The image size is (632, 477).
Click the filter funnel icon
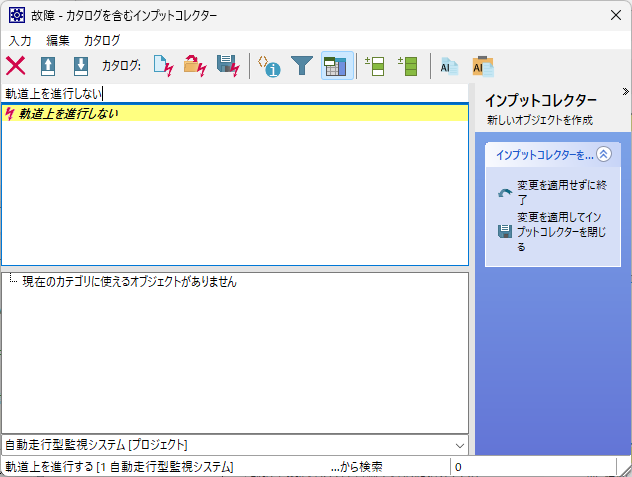pos(301,67)
